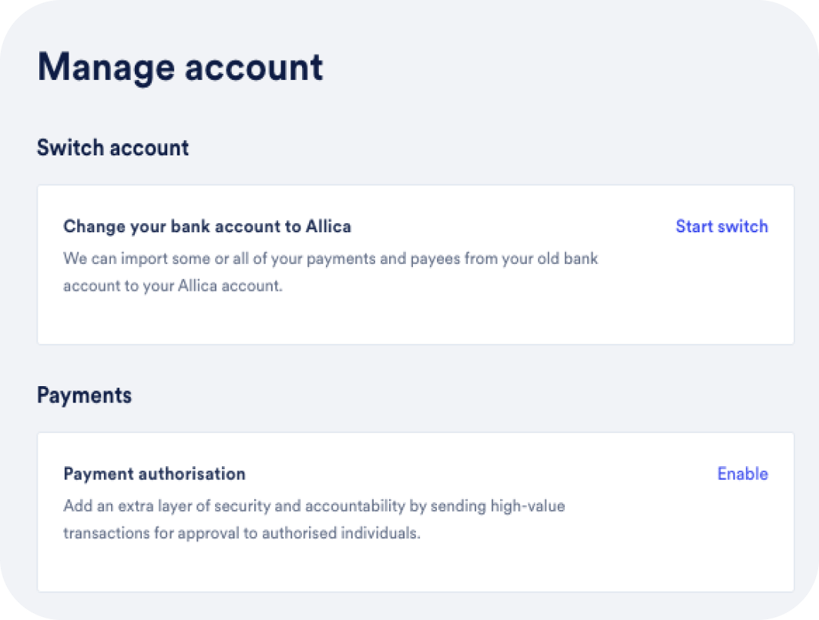Click the "Manage account" page title
This screenshot has height=620, width=819.
point(180,68)
